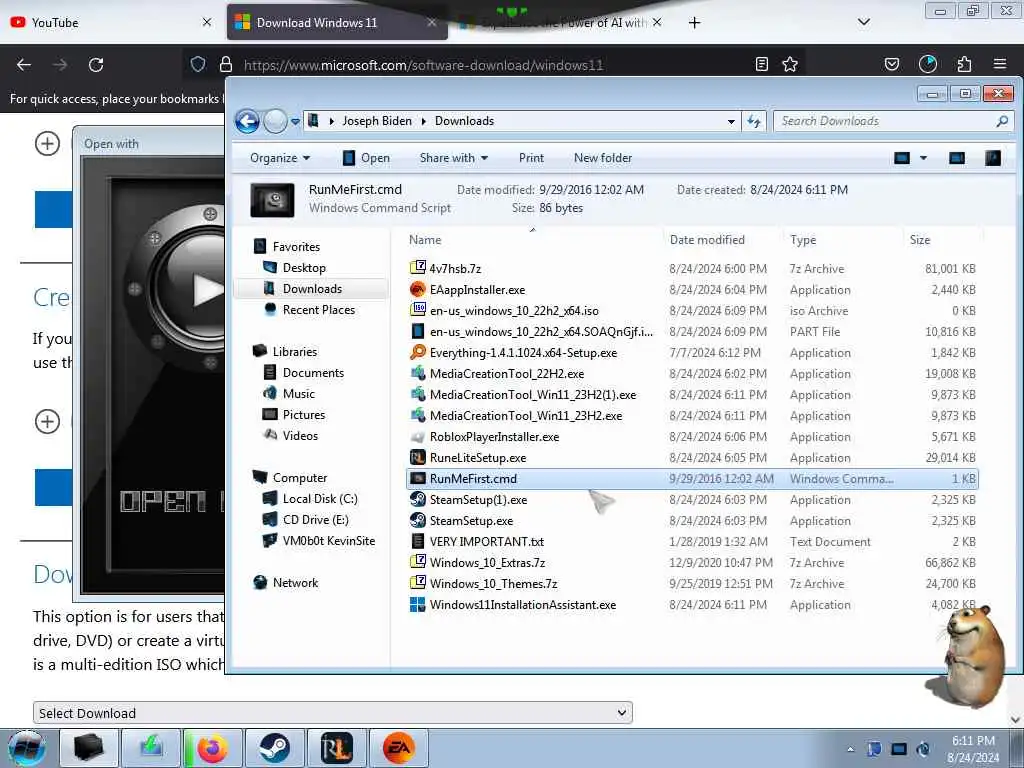This screenshot has height=768, width=1024.
Task: Click Print in Explorer toolbar
Action: point(531,158)
